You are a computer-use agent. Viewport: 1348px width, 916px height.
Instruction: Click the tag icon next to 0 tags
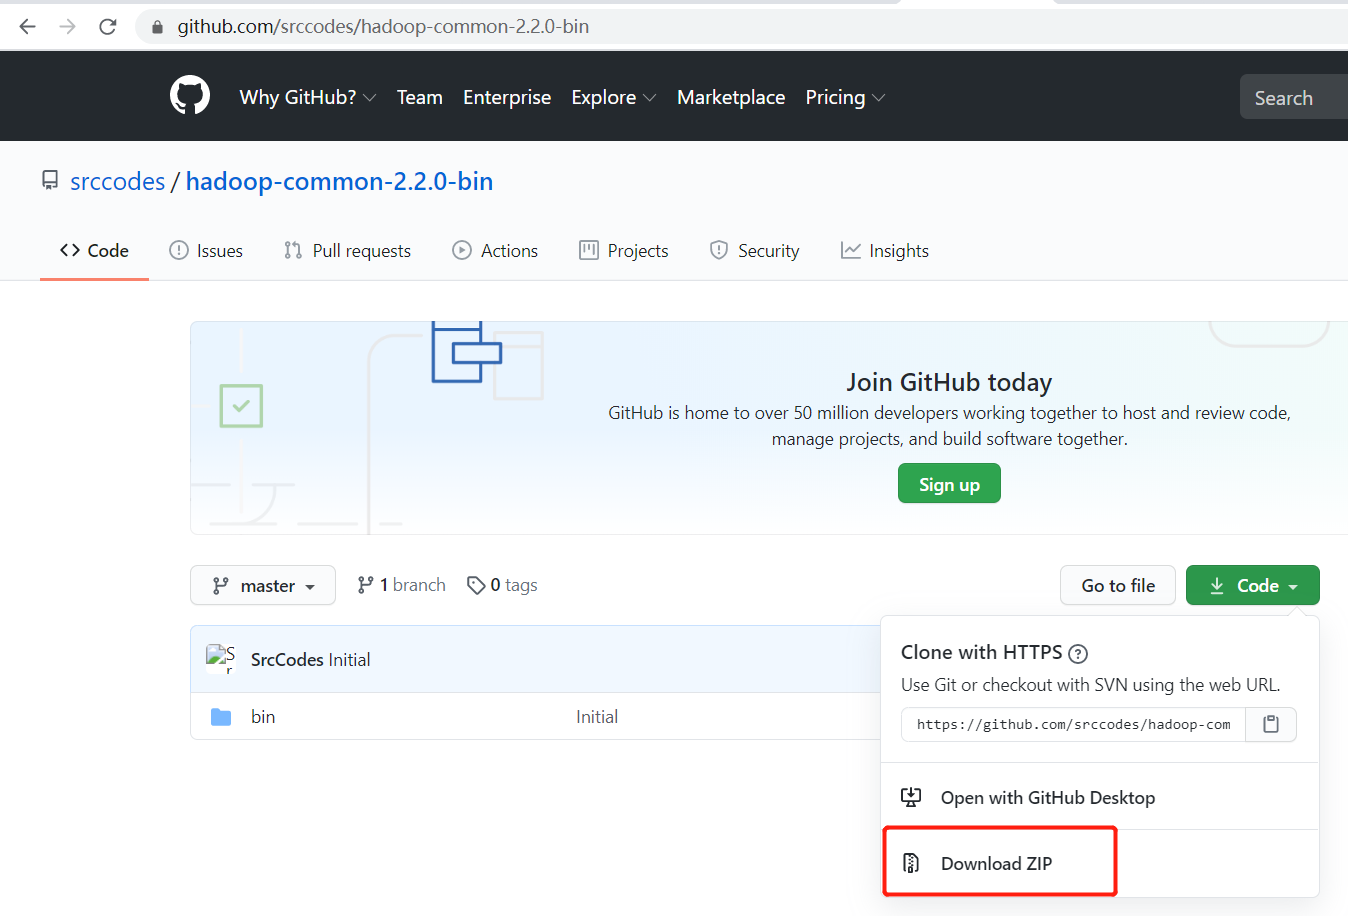(476, 584)
